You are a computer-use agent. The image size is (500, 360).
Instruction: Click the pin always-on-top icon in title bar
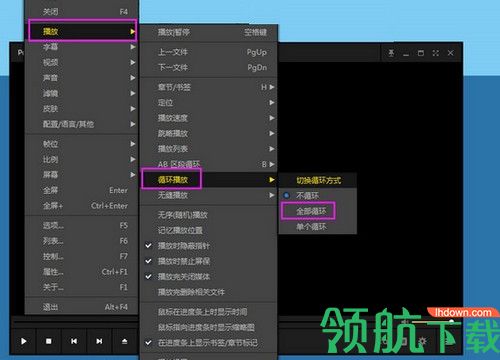click(391, 53)
